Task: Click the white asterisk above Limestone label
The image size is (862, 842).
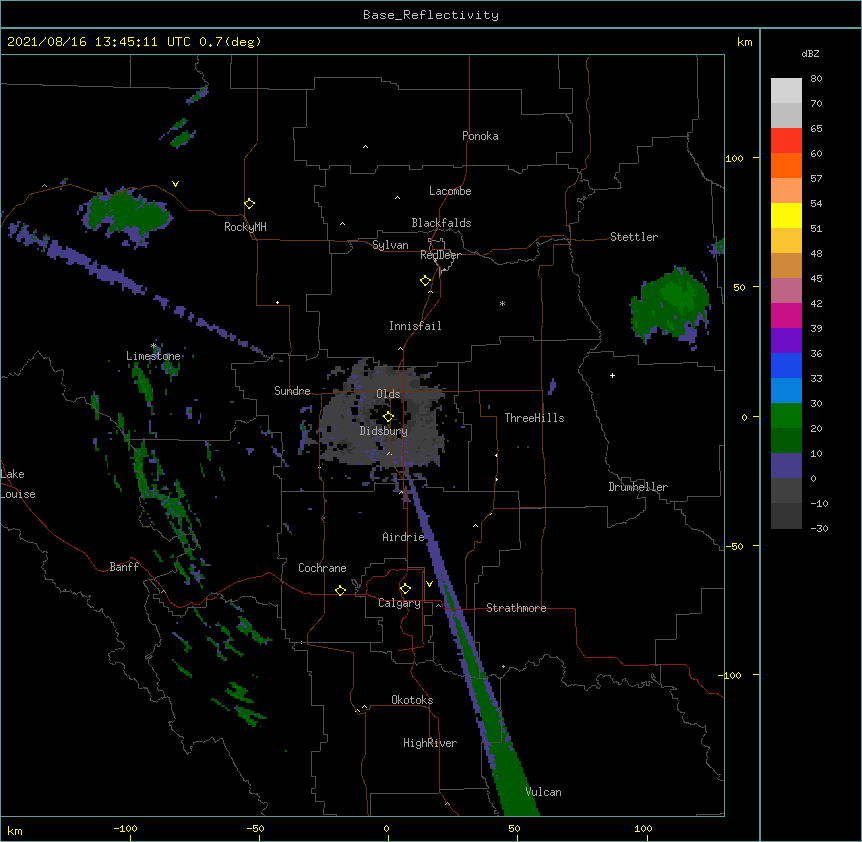Action: (x=154, y=346)
